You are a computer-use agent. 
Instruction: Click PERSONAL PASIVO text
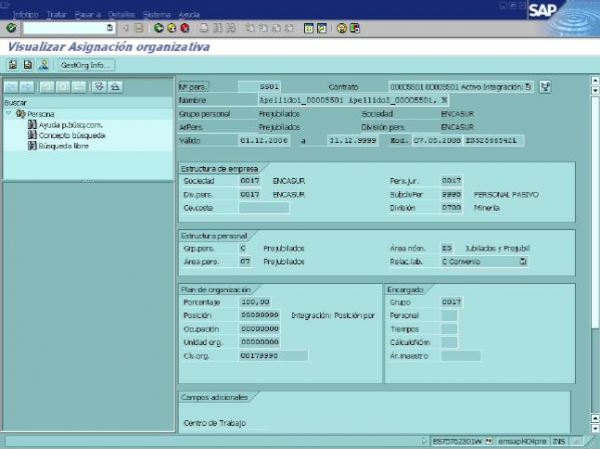[506, 195]
